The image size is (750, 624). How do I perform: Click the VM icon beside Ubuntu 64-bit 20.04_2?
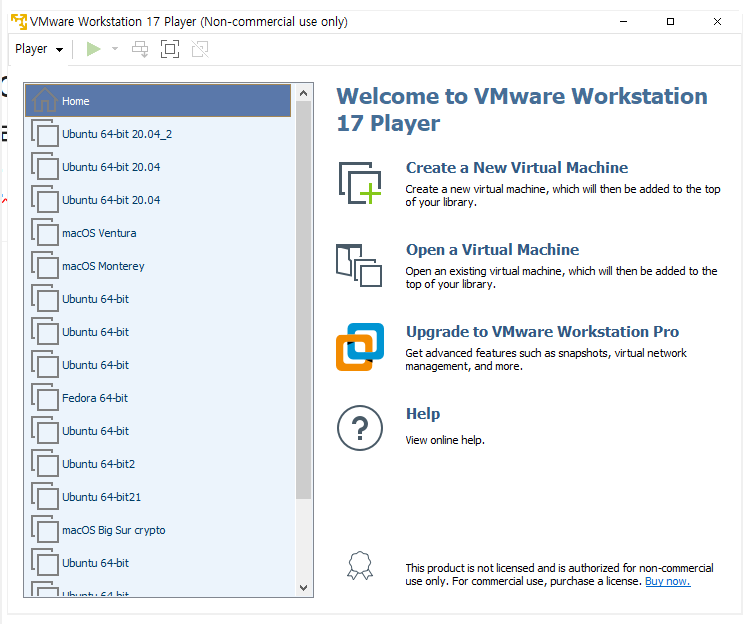[x=45, y=133]
